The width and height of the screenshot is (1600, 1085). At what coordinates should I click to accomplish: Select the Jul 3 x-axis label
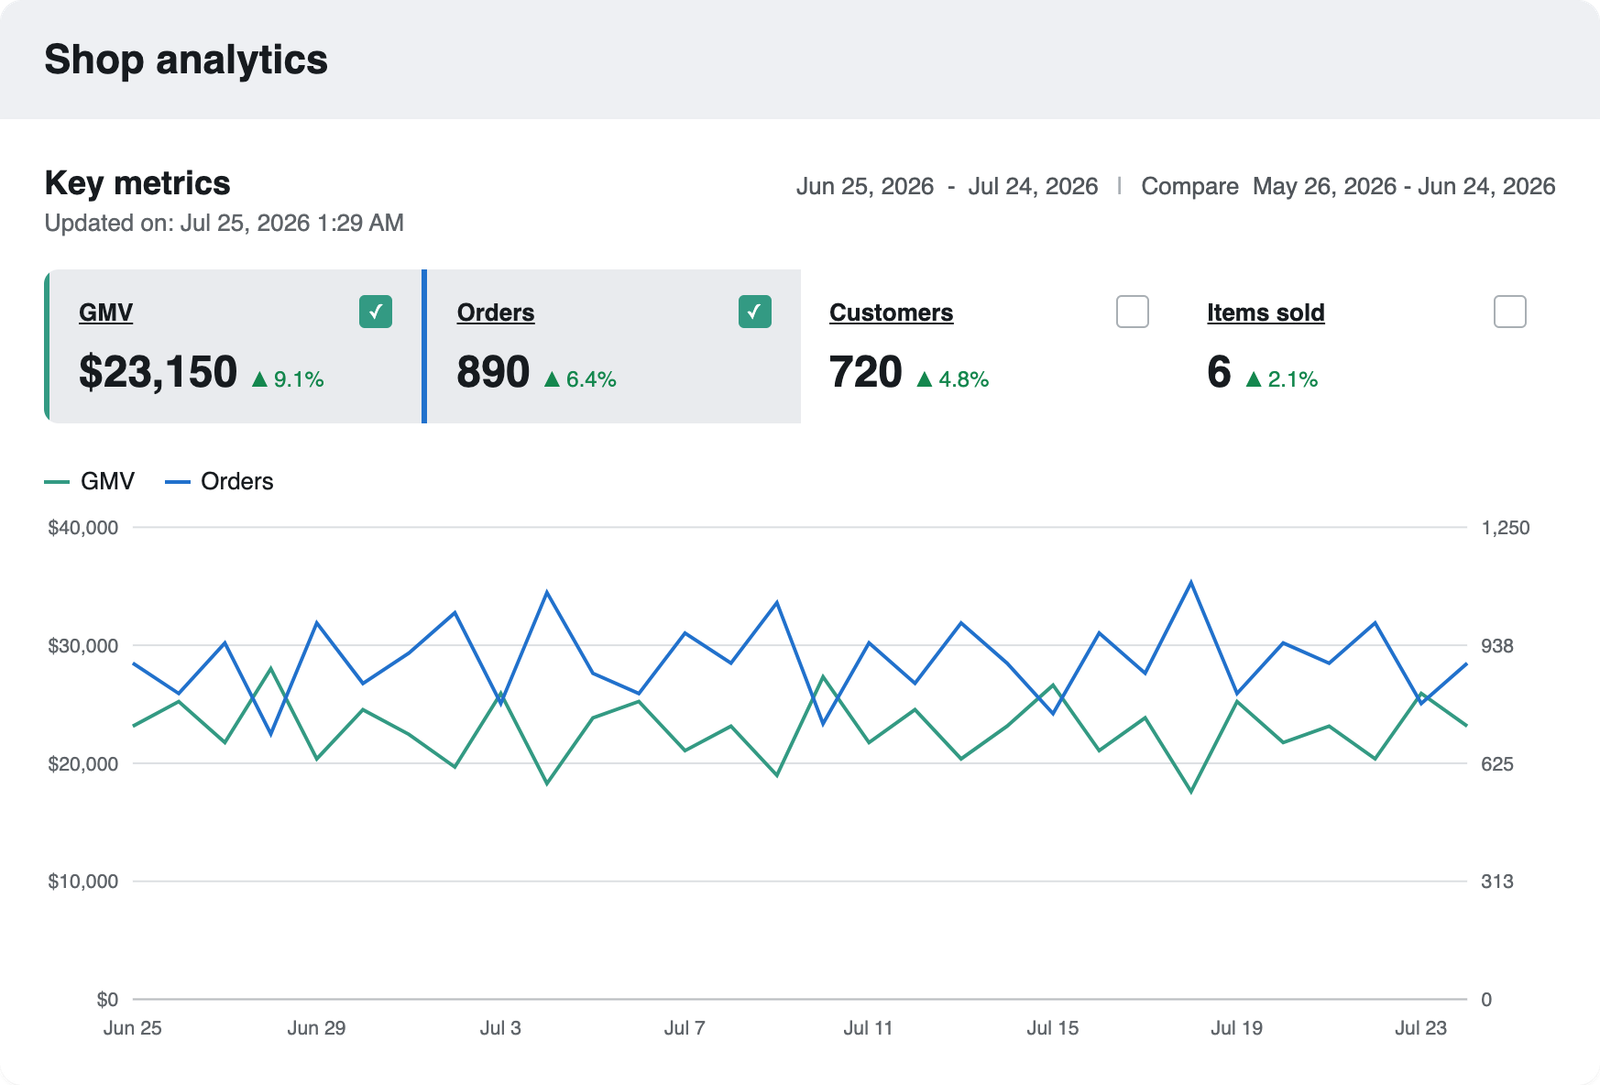[x=500, y=1028]
